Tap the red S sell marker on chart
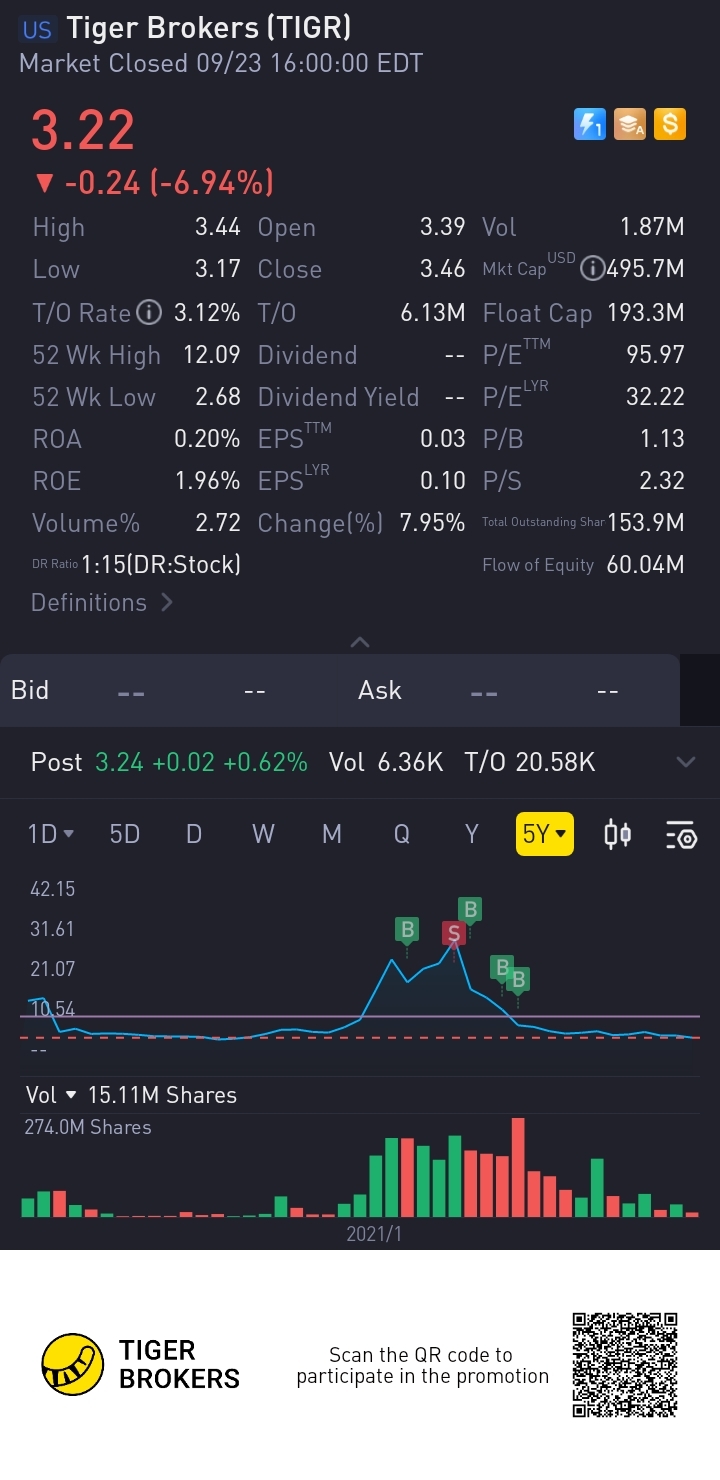 454,933
